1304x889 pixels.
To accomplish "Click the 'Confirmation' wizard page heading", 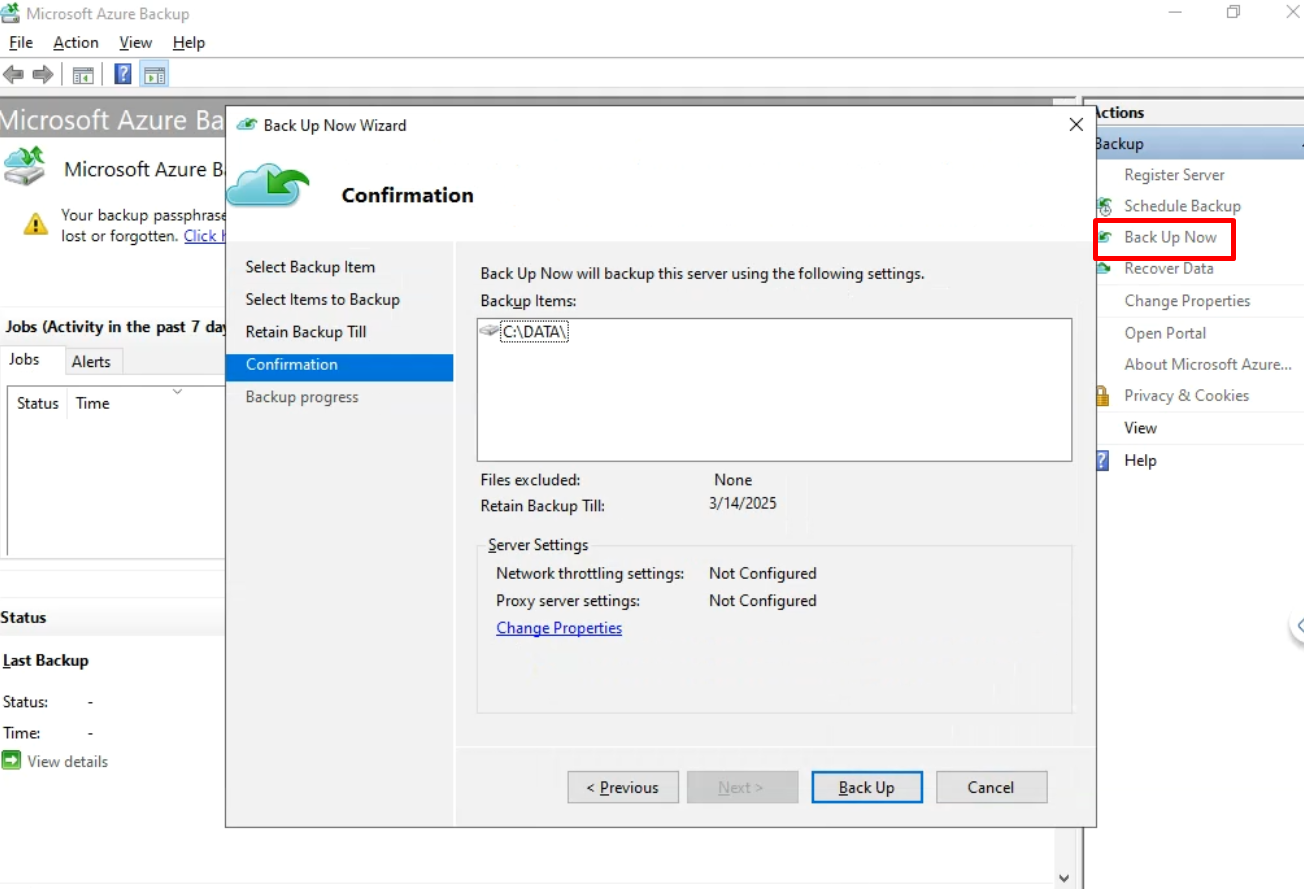I will pos(408,195).
